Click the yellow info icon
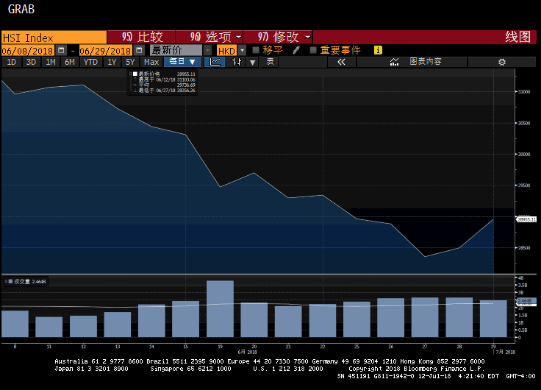The width and height of the screenshot is (541, 390). tap(378, 50)
